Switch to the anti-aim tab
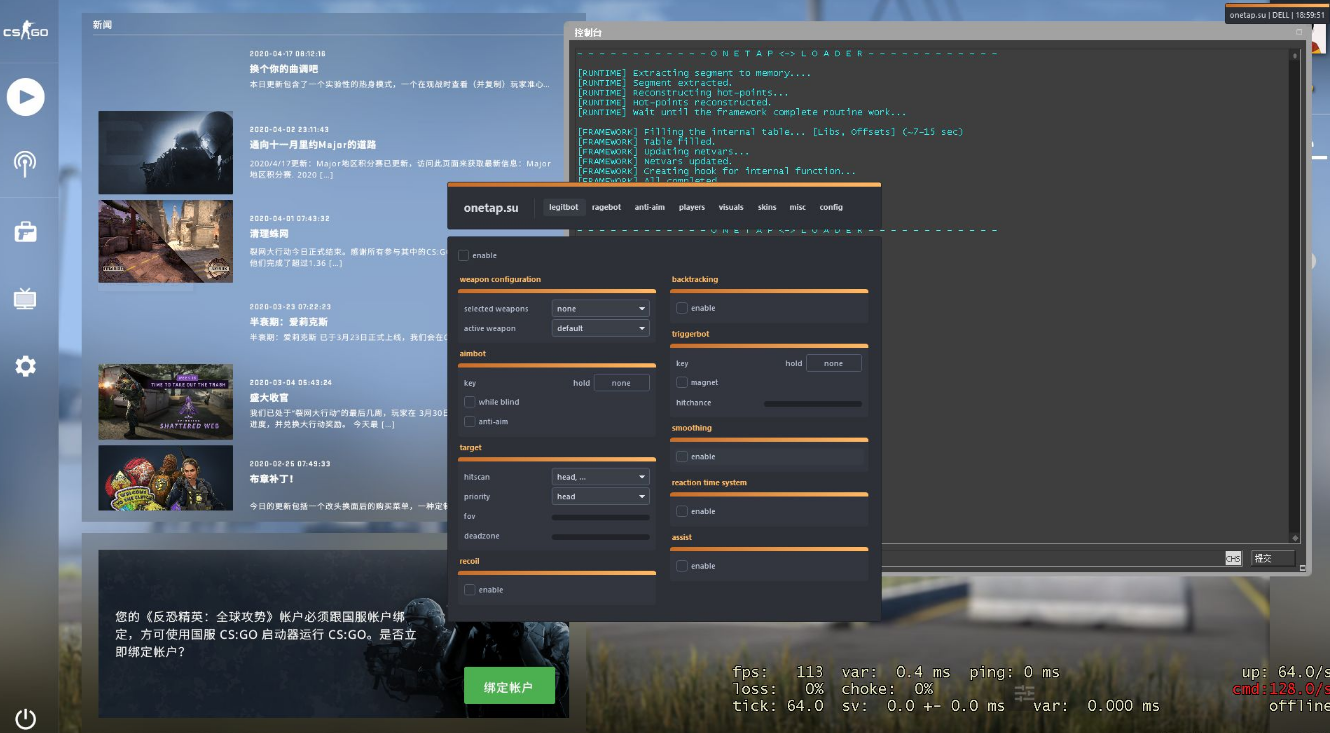1330x733 pixels. 650,207
